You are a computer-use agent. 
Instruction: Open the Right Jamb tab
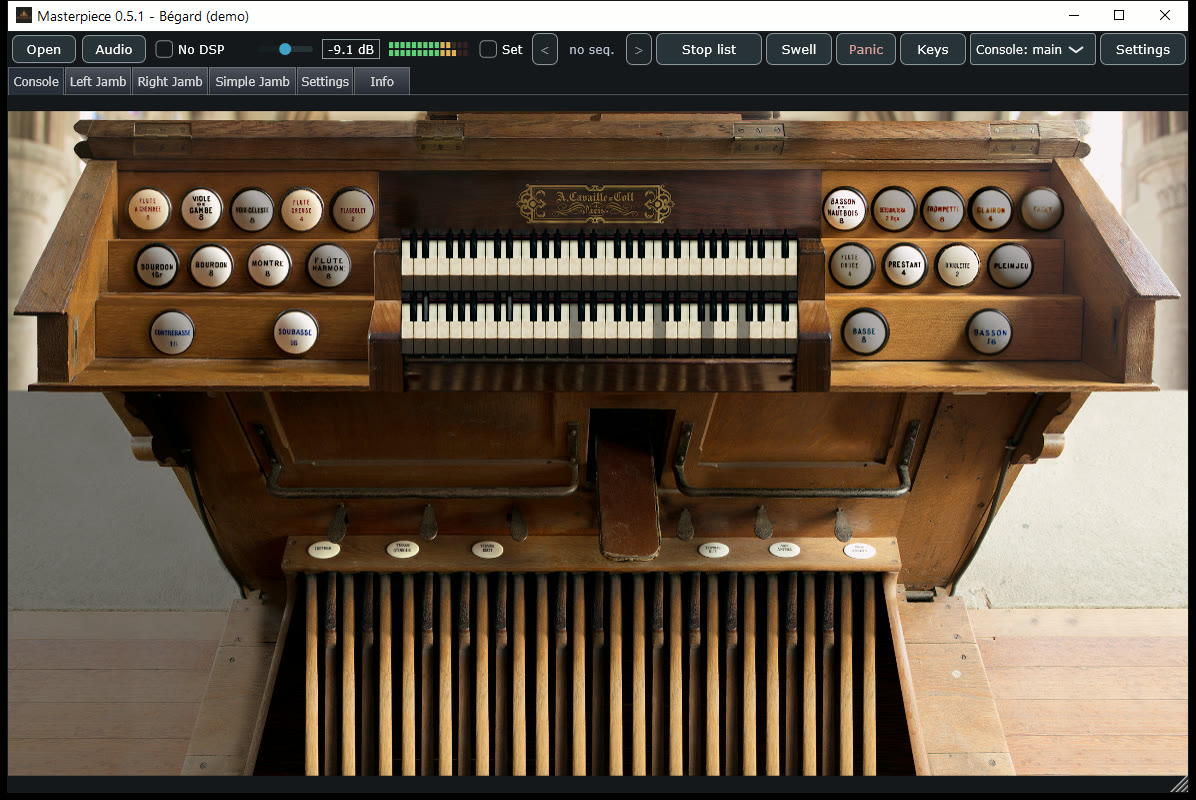(x=169, y=82)
